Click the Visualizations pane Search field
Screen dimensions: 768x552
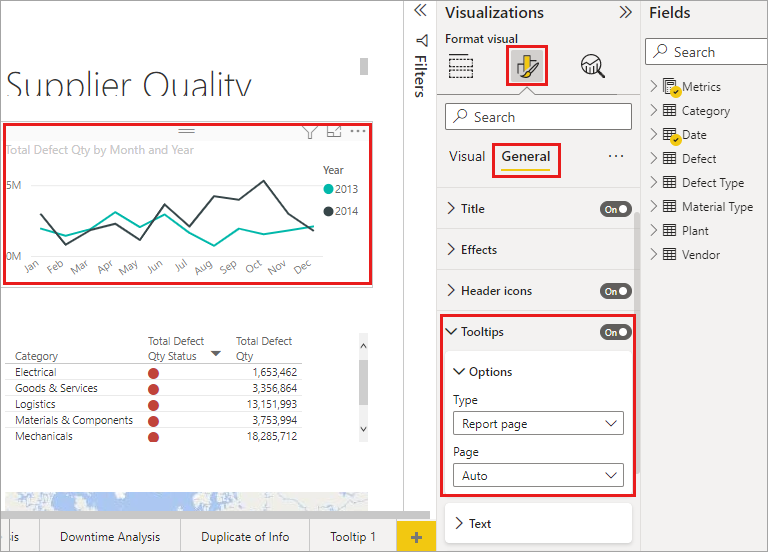coord(538,117)
